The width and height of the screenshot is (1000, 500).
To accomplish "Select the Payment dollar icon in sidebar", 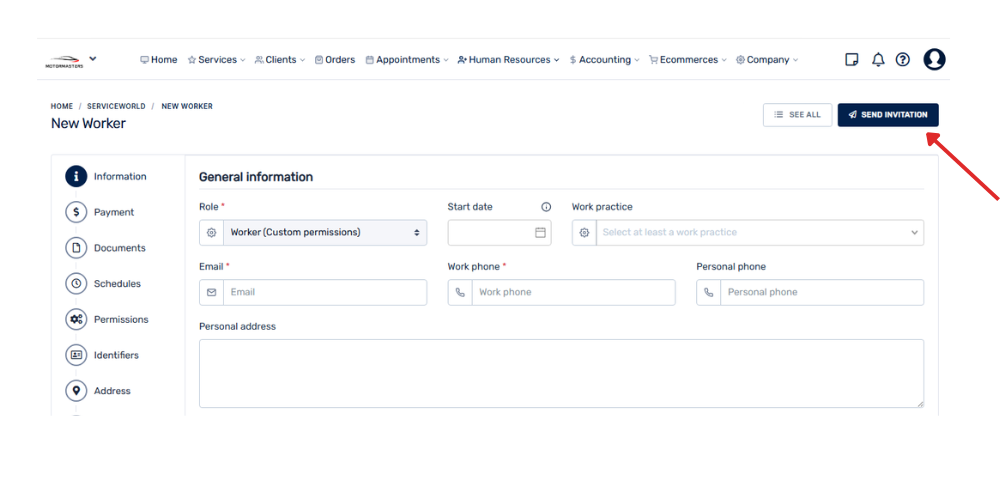I will click(76, 212).
